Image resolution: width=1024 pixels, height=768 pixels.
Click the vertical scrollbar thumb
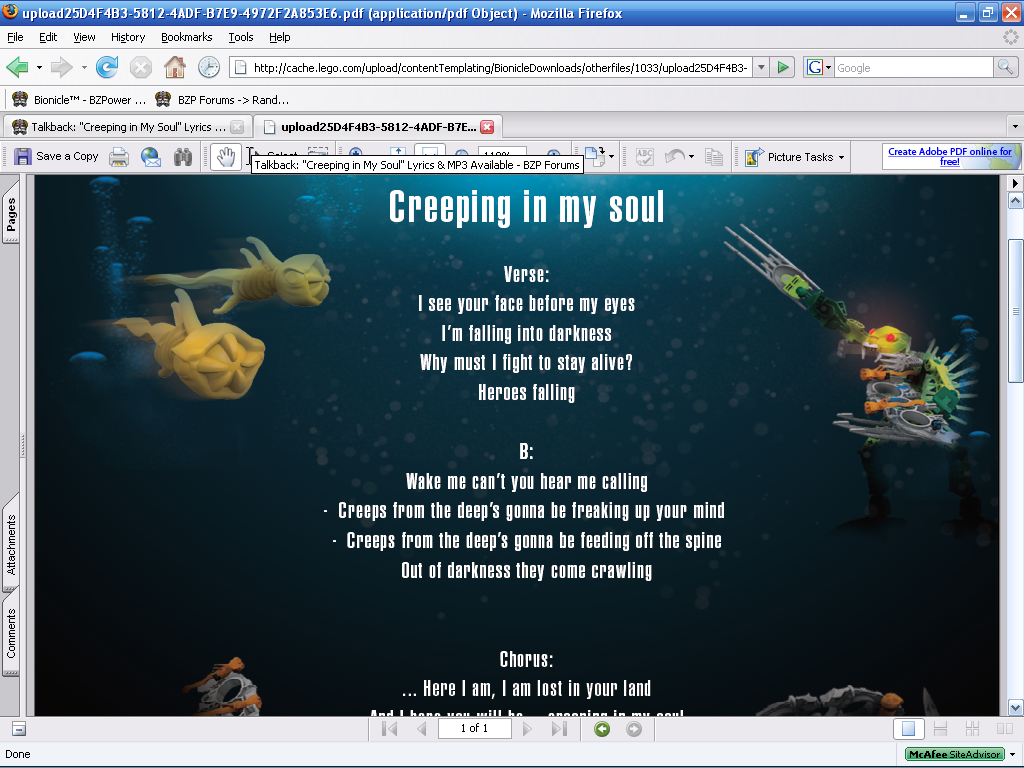tap(1016, 310)
